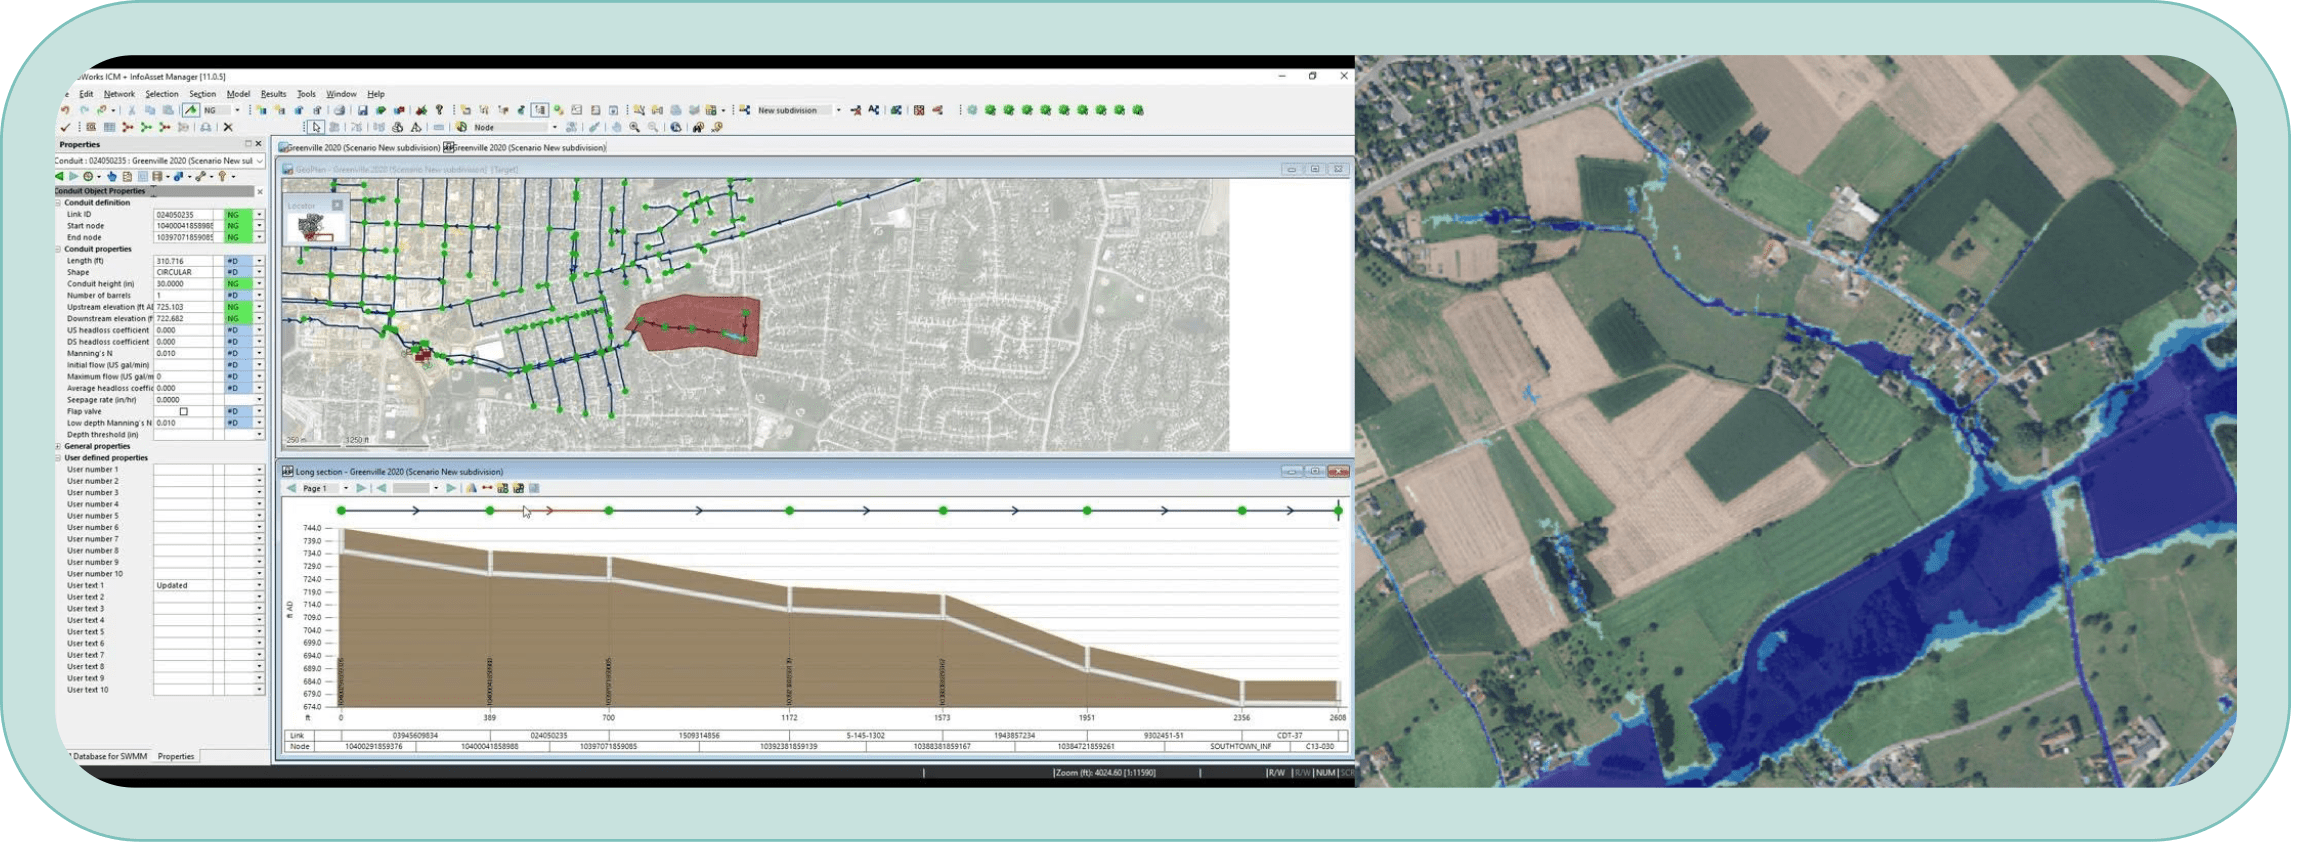Open the Conduit object selector dropdown
This screenshot has width=2300, height=850.
click(x=259, y=160)
